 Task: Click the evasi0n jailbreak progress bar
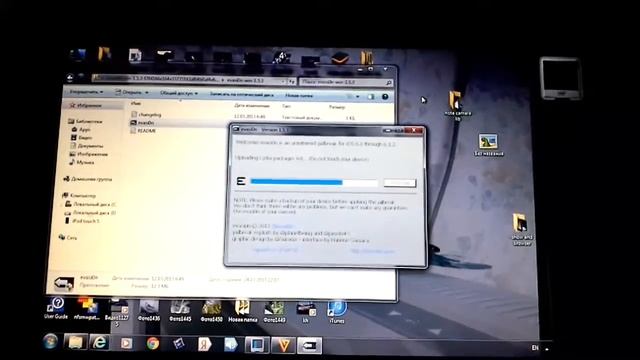pyautogui.click(x=314, y=182)
